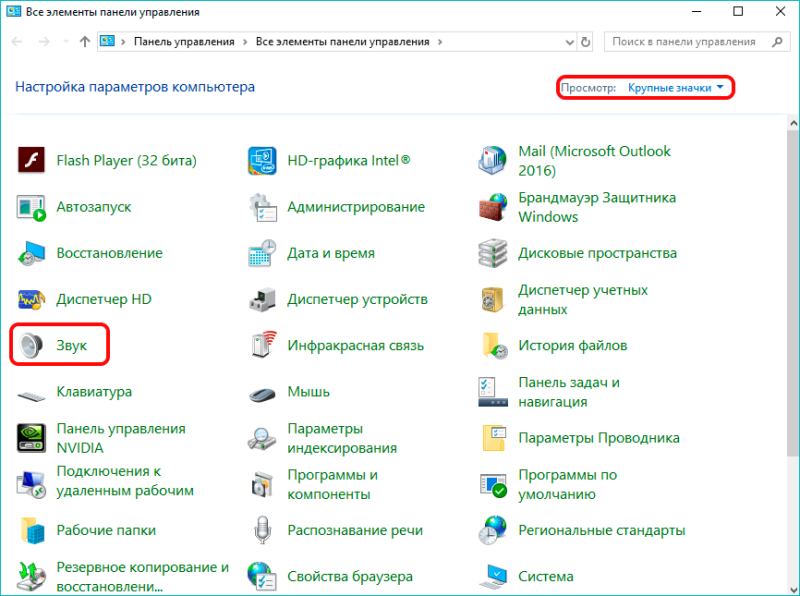800x596 pixels.
Task: Open the Звук link
Action: coord(71,345)
